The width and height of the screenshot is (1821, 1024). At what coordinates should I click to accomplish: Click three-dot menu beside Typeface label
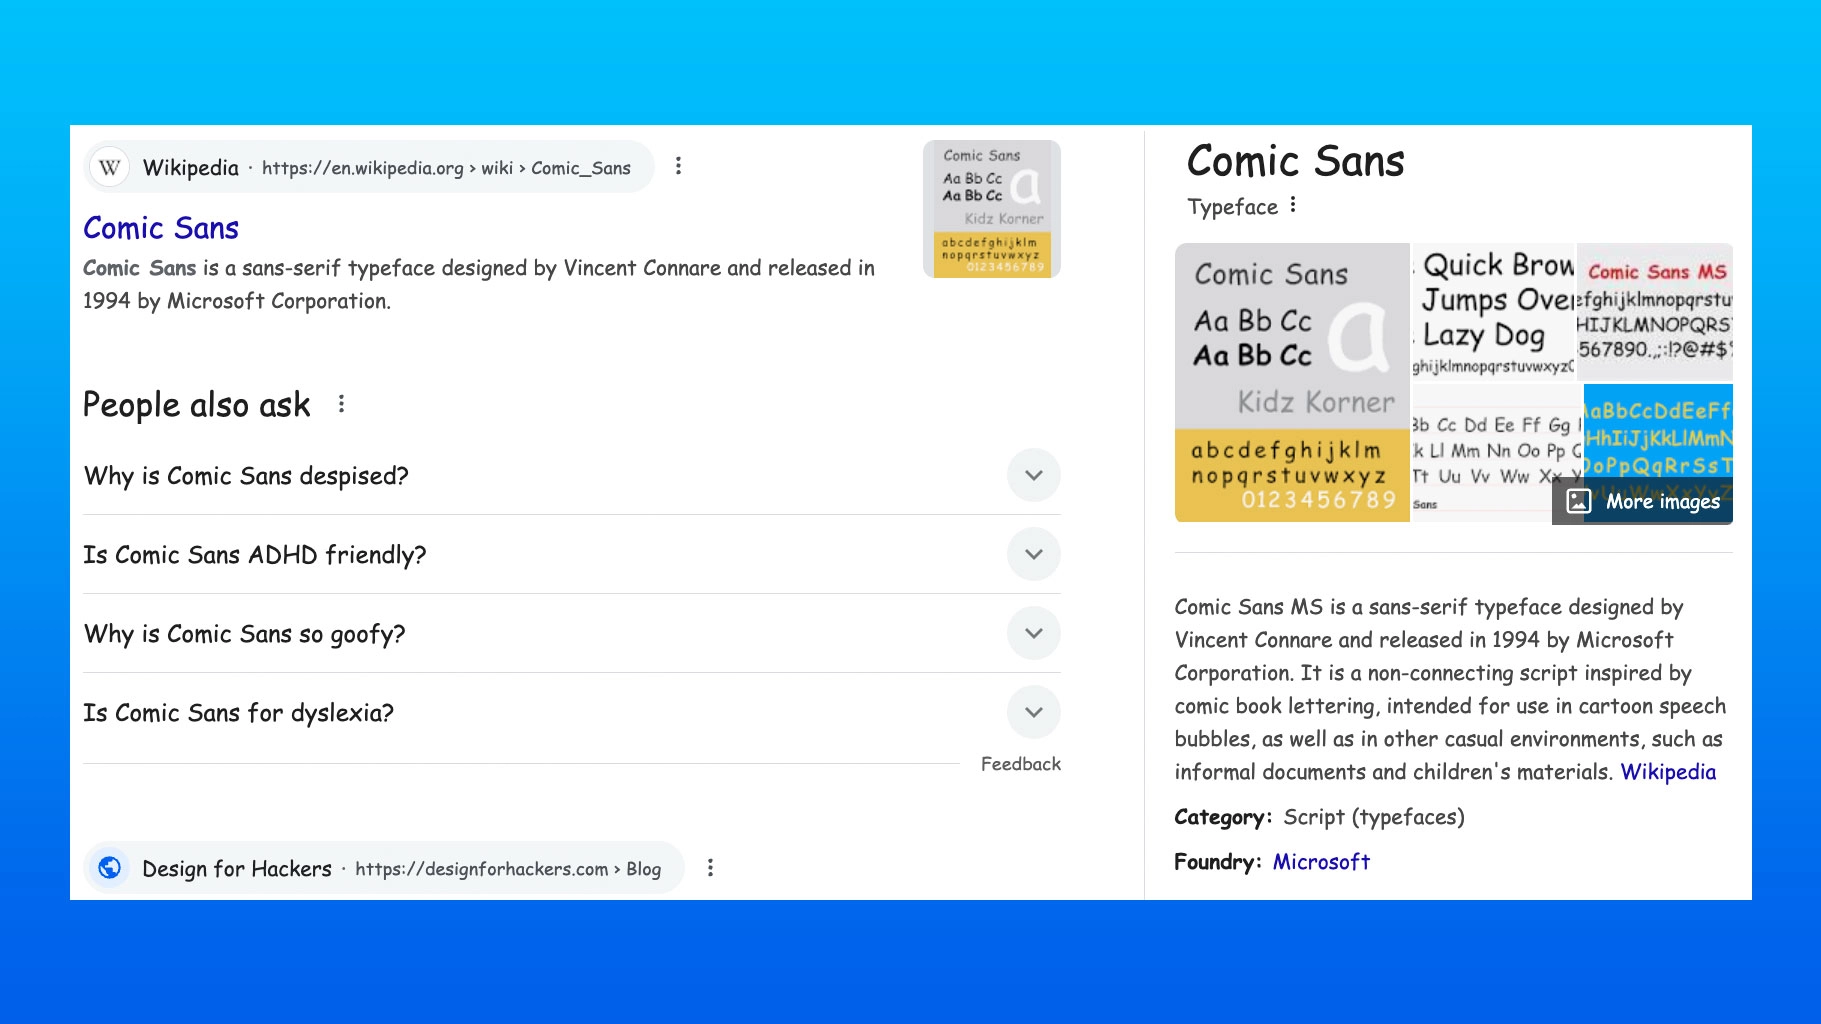(x=1293, y=205)
